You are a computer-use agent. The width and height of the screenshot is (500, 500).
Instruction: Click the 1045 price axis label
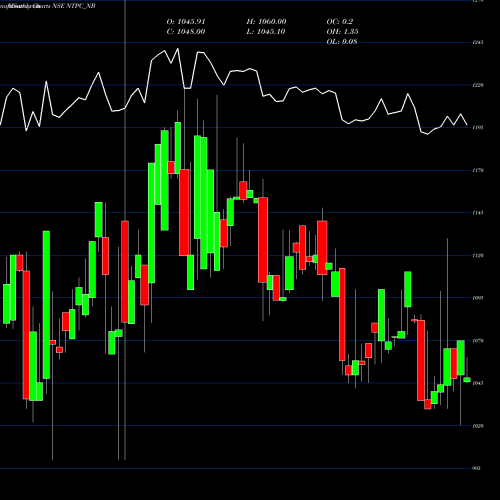tap(478, 383)
